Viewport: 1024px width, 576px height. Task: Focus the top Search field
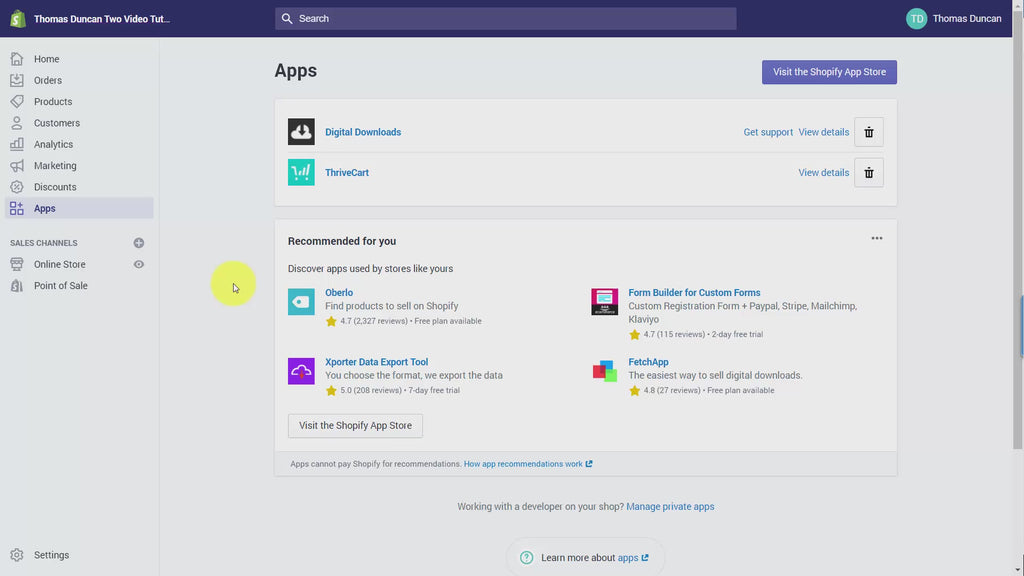(x=505, y=18)
